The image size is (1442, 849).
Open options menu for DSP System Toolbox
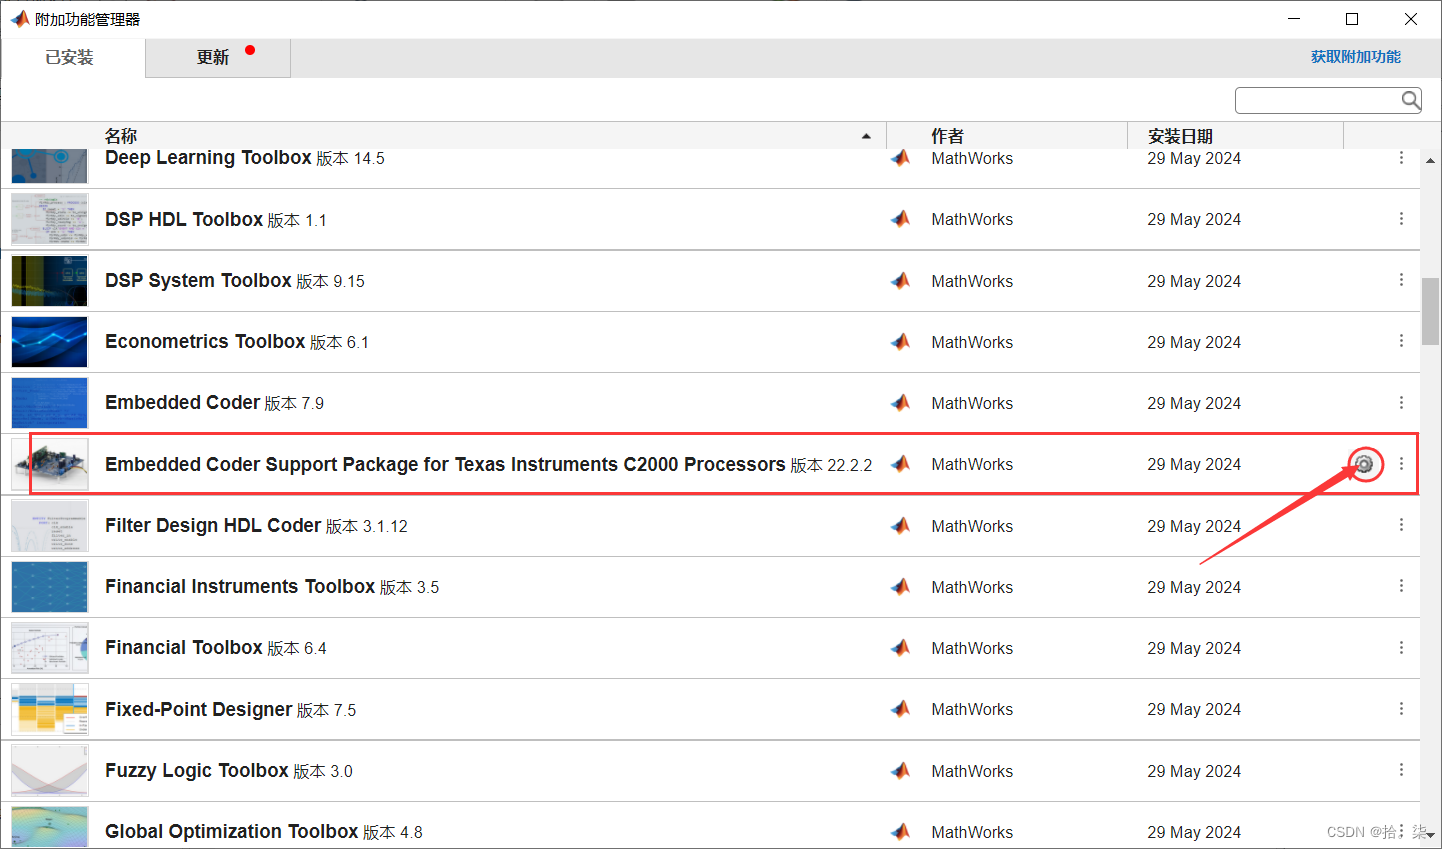tap(1401, 280)
